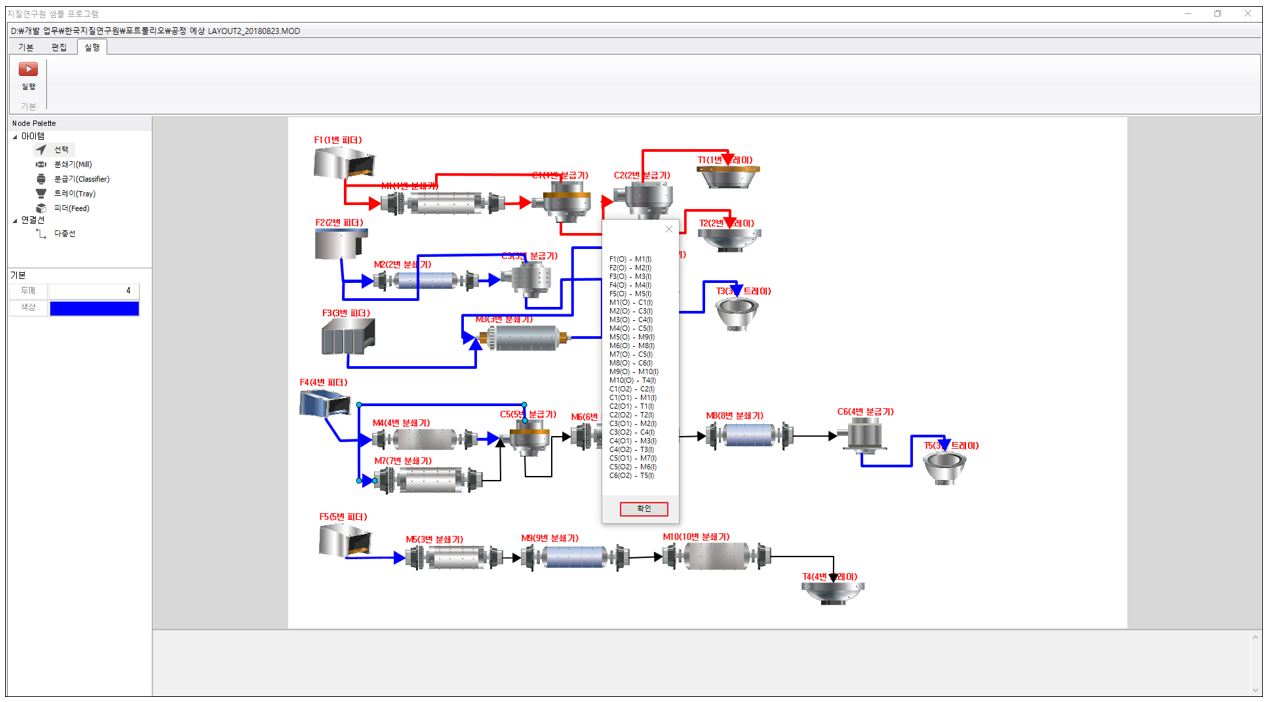Viewport: 1268px width, 702px height.
Task: Pick the 다중선 polyline connector tool
Action: (x=55, y=233)
